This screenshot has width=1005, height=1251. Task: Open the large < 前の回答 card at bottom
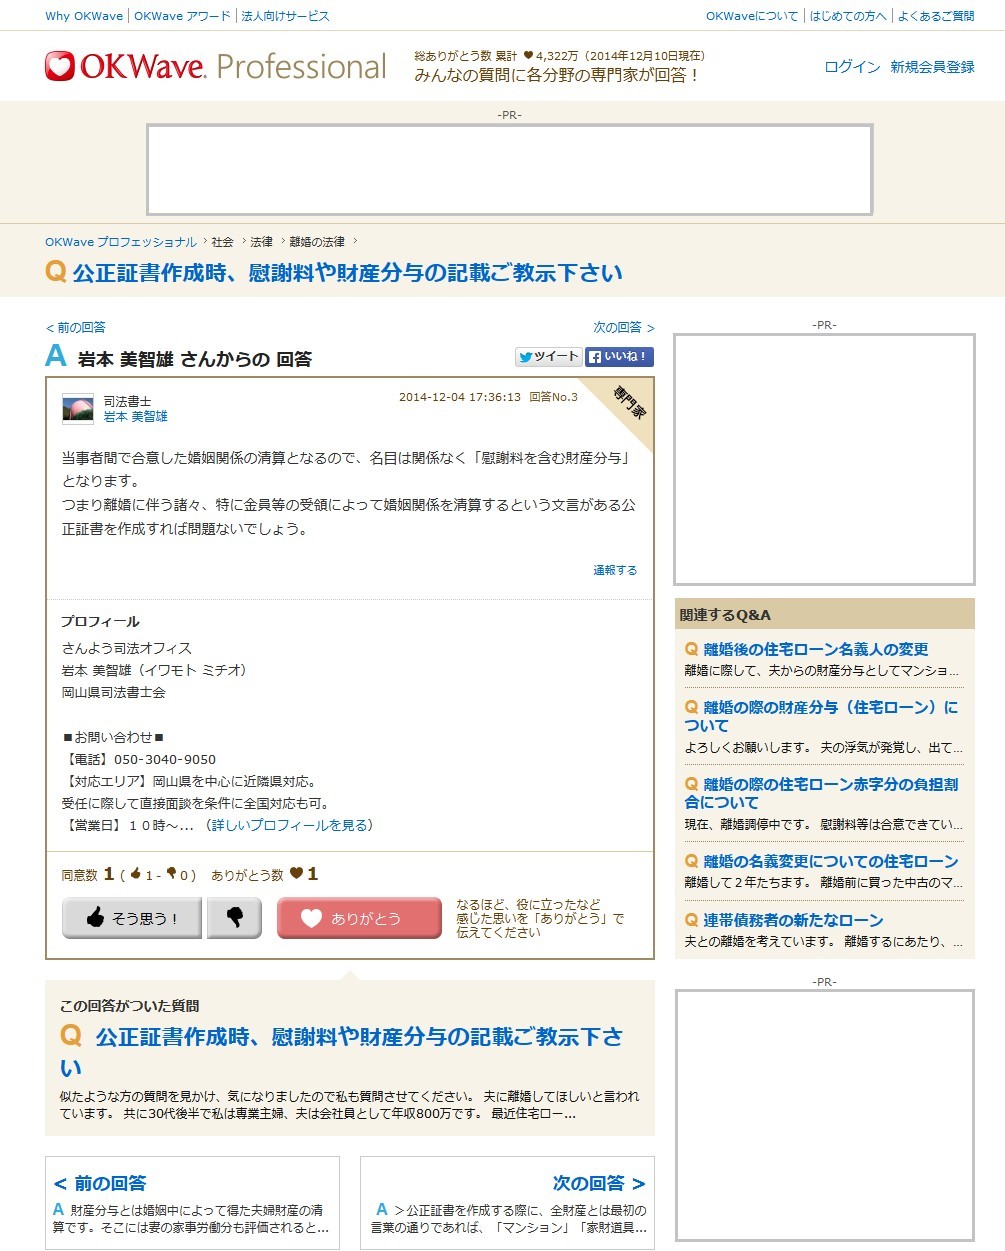point(192,1203)
